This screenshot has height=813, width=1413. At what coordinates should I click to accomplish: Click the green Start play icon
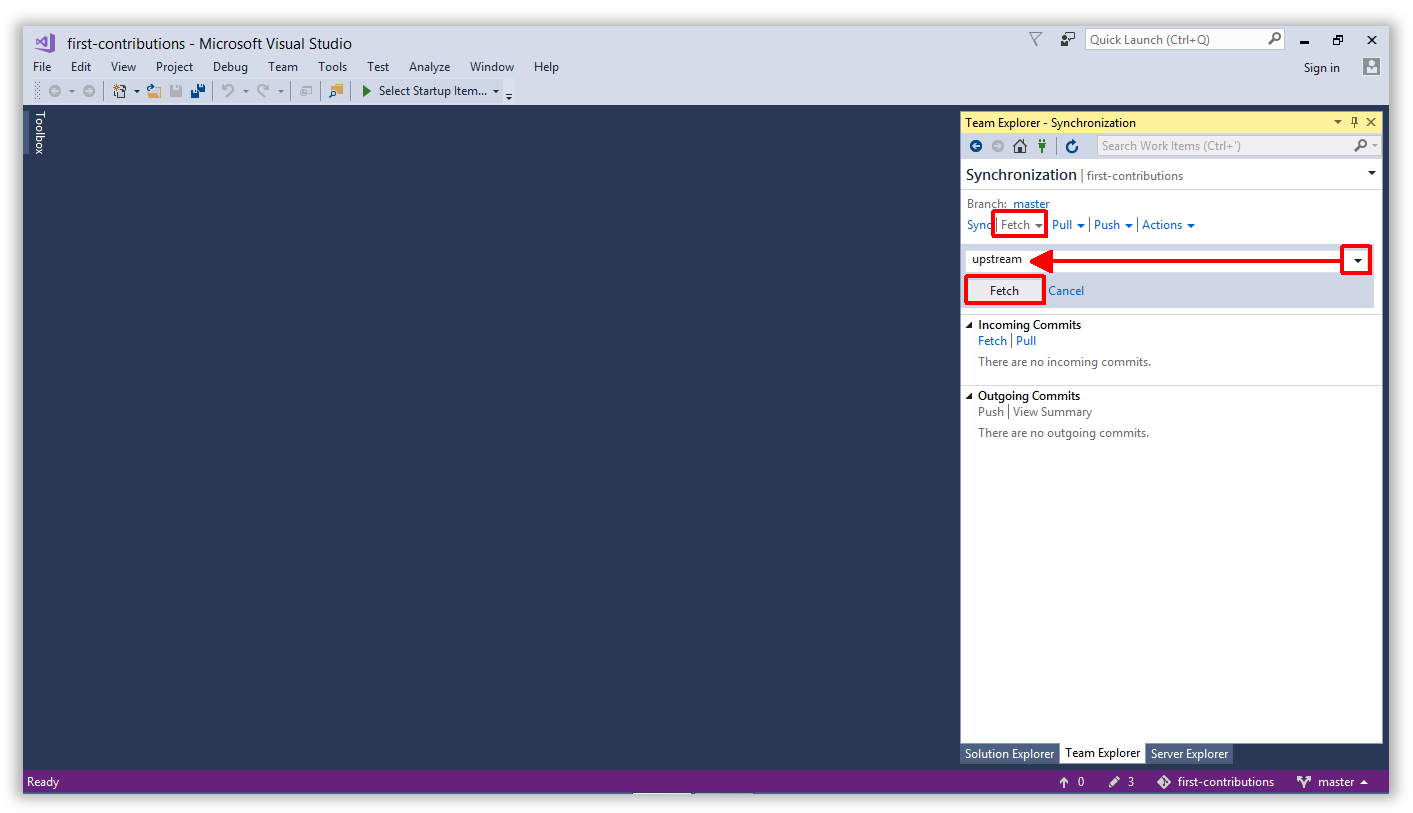(x=367, y=91)
